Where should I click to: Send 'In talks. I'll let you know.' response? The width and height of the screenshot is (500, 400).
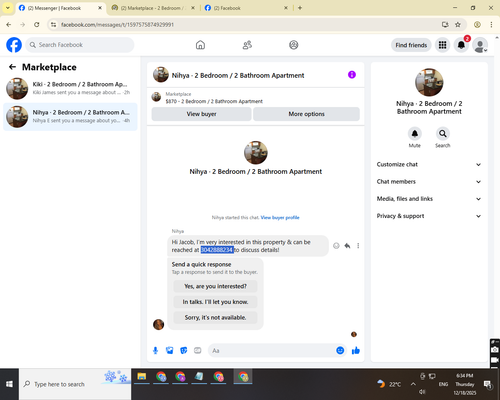(x=215, y=302)
